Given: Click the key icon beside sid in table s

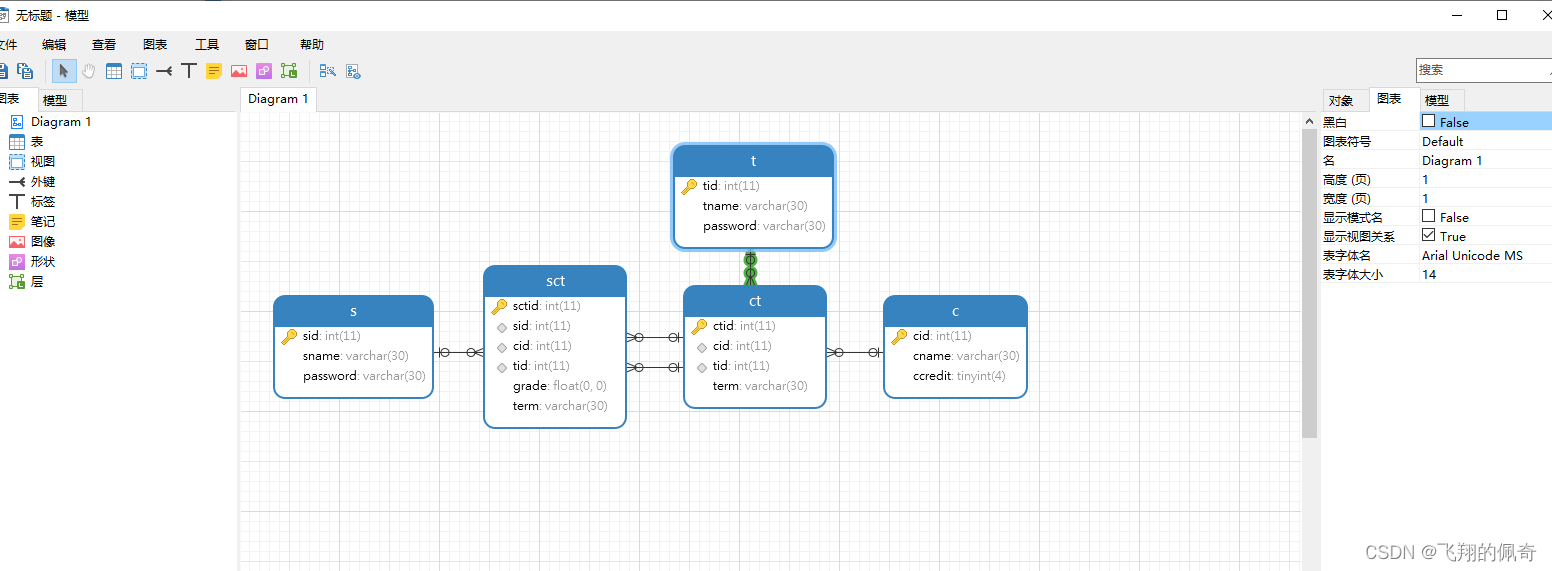Looking at the screenshot, I should pos(289,336).
